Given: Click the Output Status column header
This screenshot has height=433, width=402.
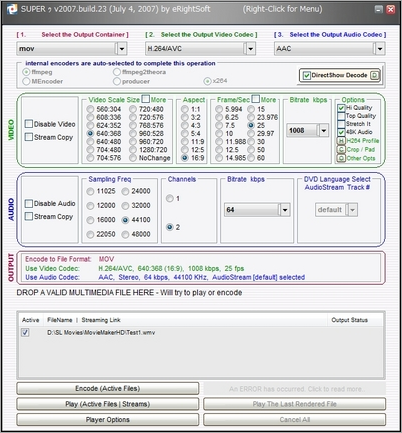Looking at the screenshot, I should (349, 320).
